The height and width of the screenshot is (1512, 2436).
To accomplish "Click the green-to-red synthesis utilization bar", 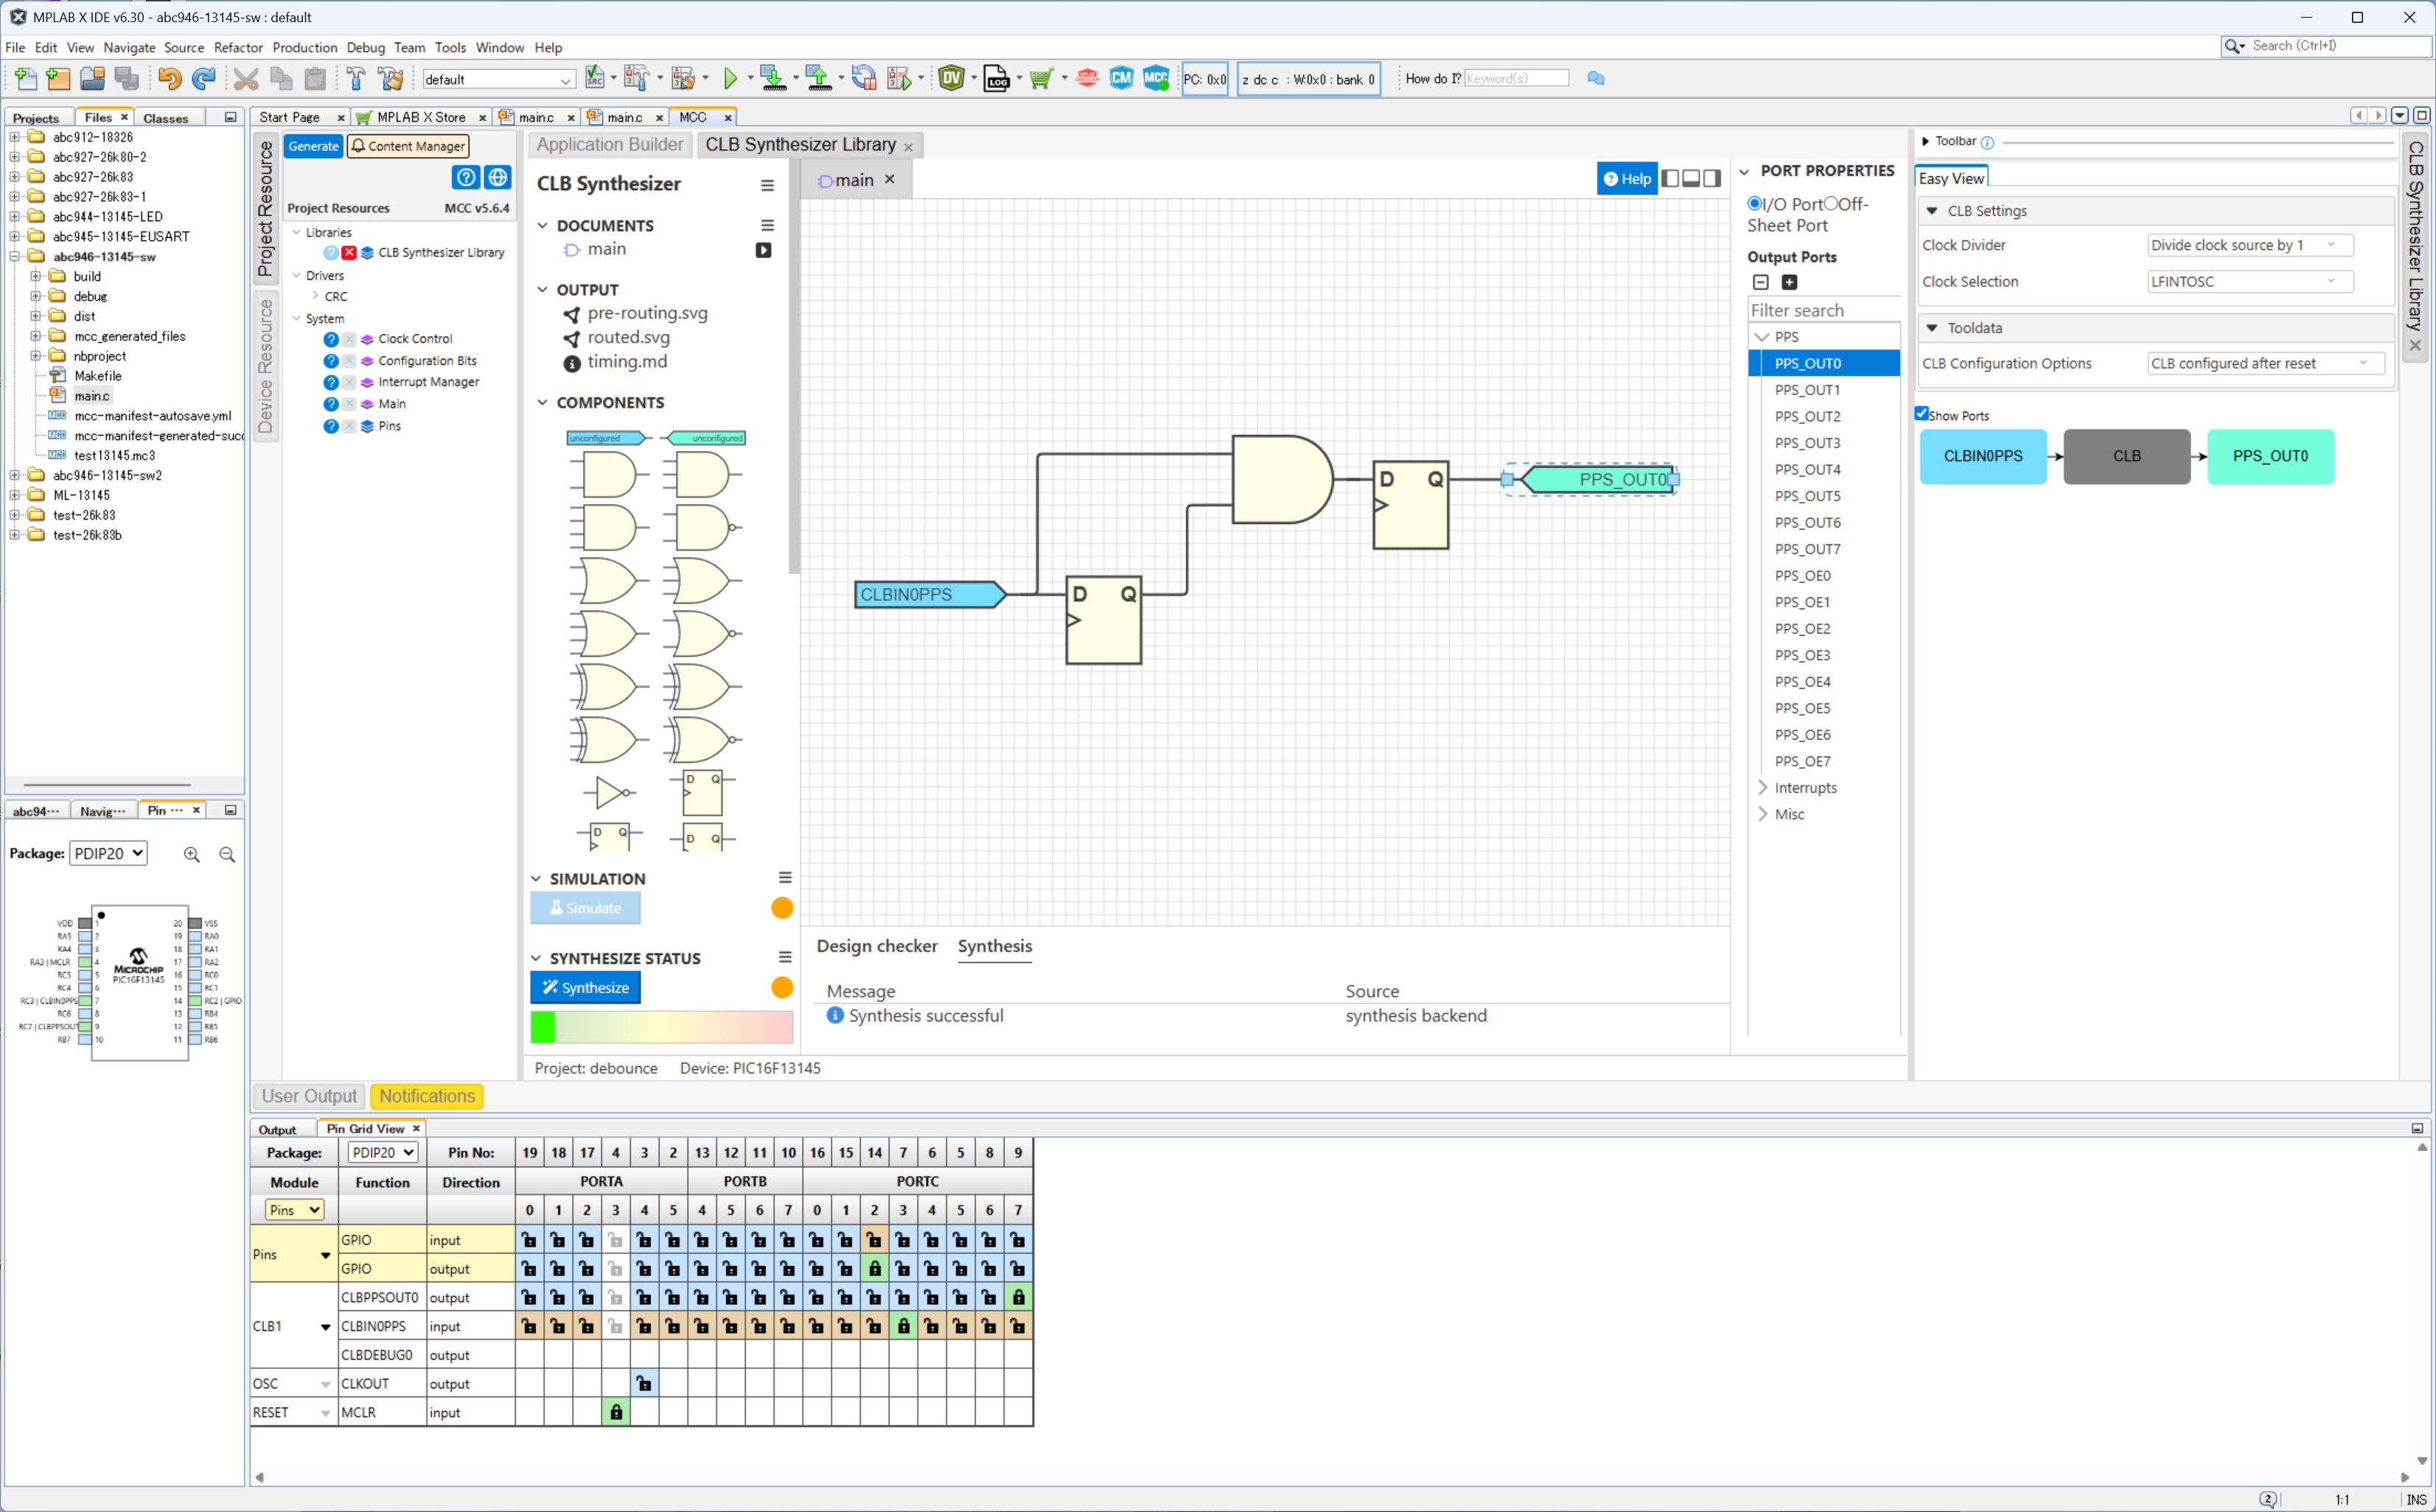I will tap(662, 1027).
